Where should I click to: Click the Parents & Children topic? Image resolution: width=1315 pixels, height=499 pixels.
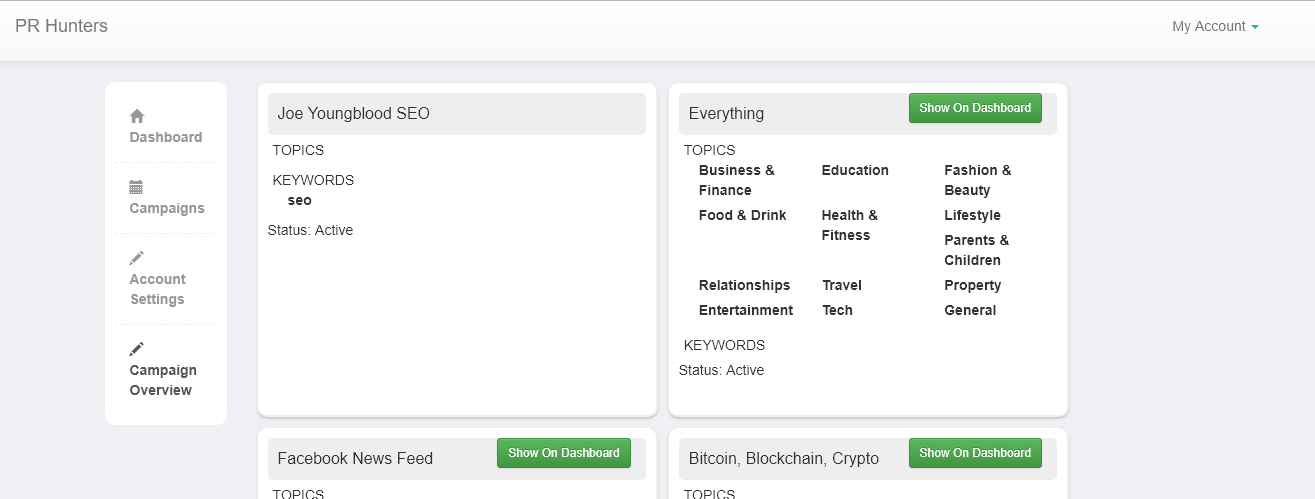[x=977, y=250]
